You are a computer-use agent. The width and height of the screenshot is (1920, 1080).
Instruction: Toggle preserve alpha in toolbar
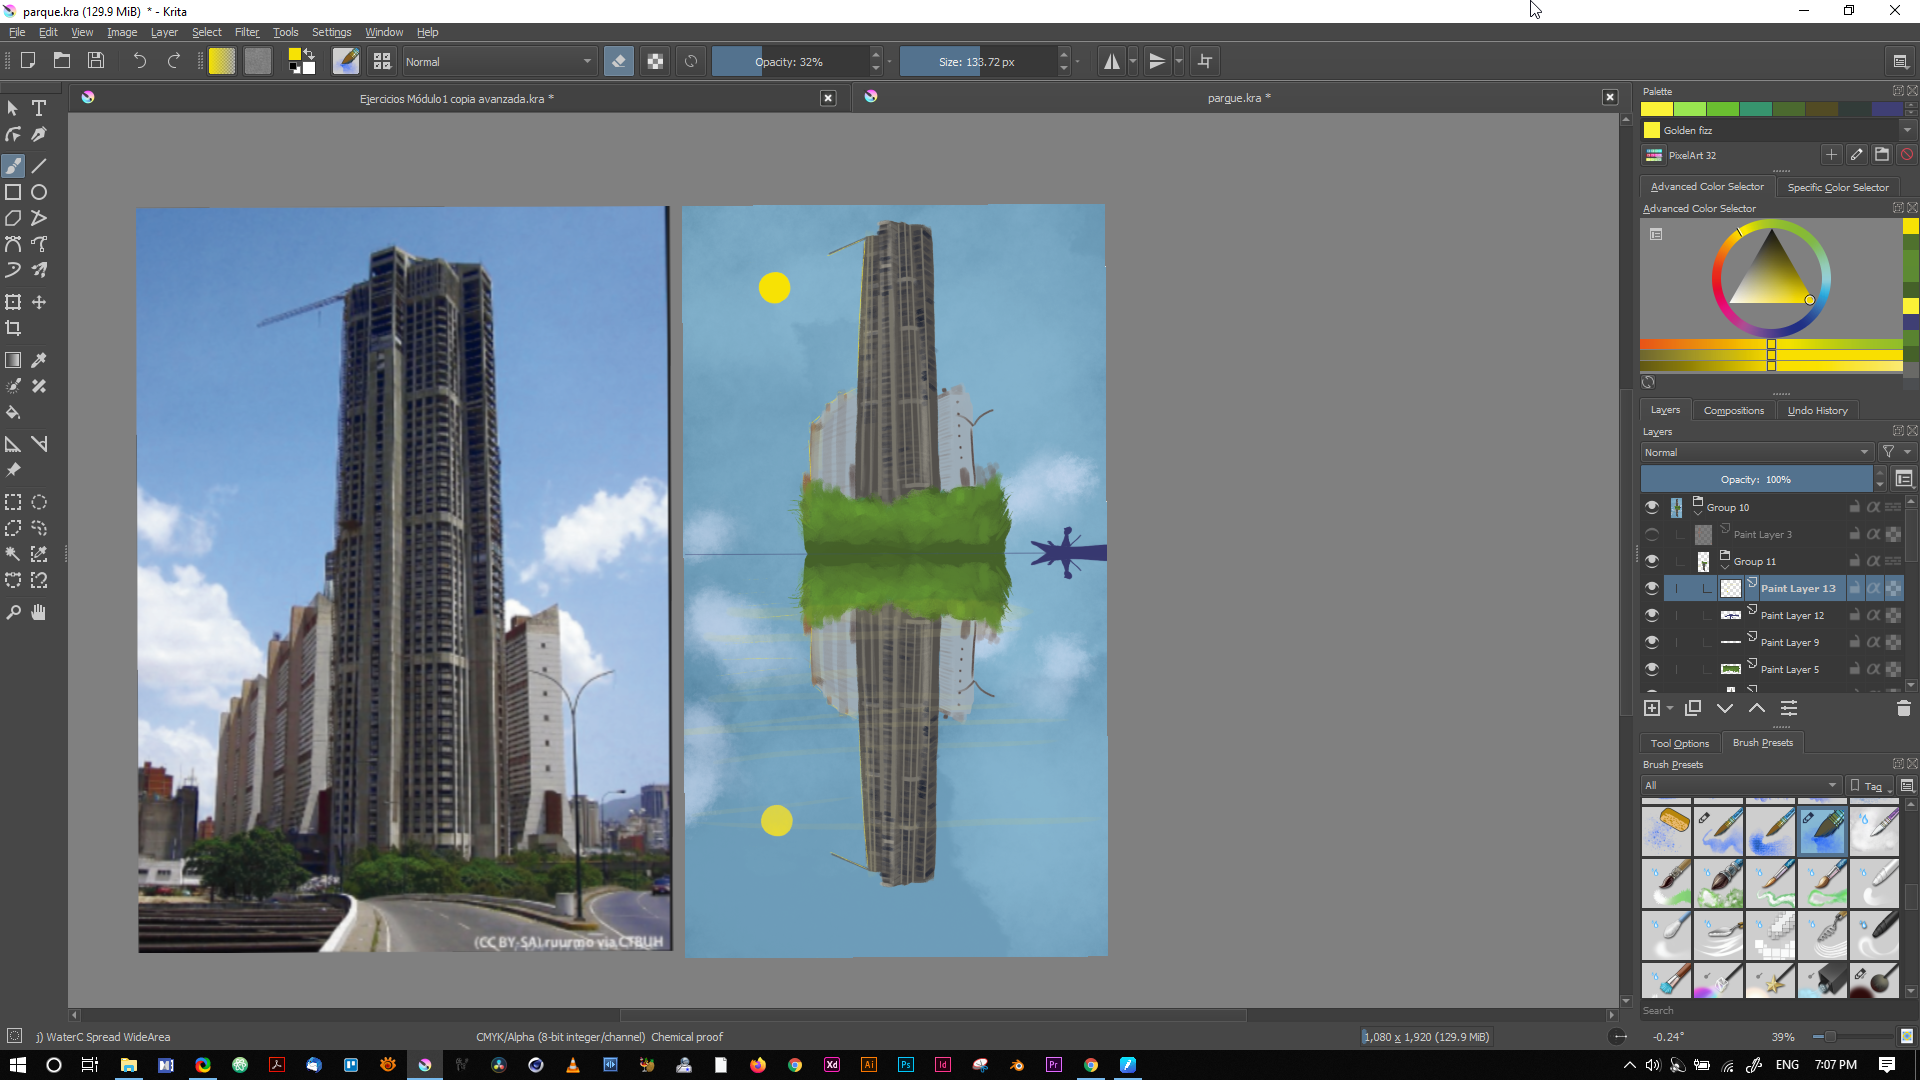click(655, 61)
